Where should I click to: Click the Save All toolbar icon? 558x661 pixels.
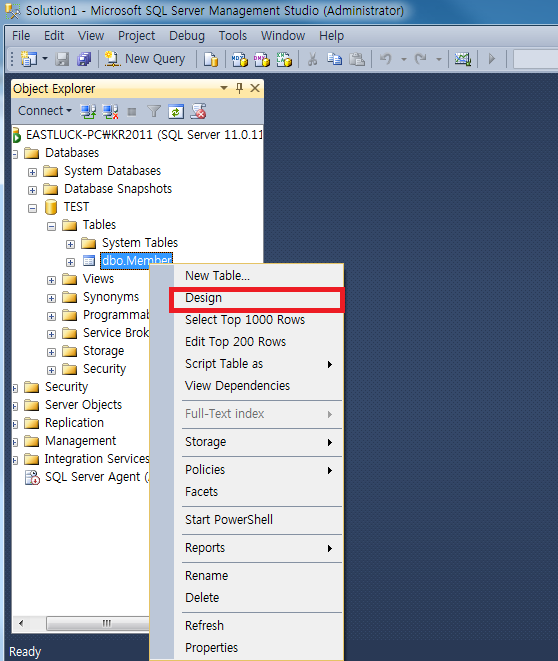tap(84, 59)
